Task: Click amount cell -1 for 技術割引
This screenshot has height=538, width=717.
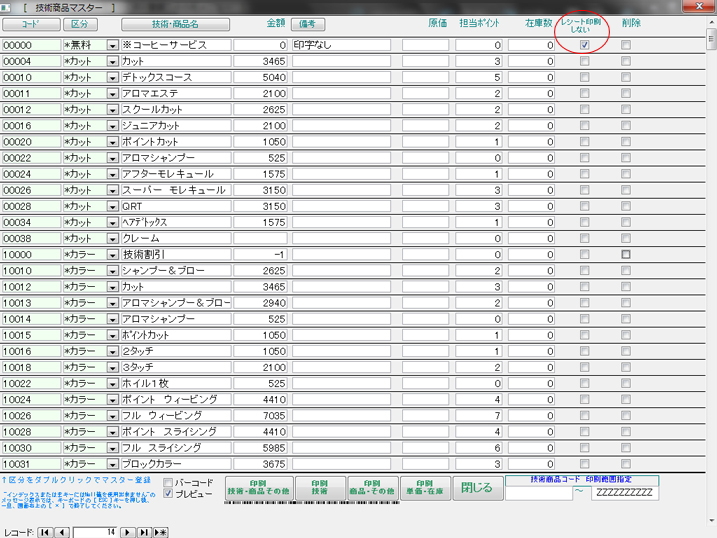Action: 260,255
